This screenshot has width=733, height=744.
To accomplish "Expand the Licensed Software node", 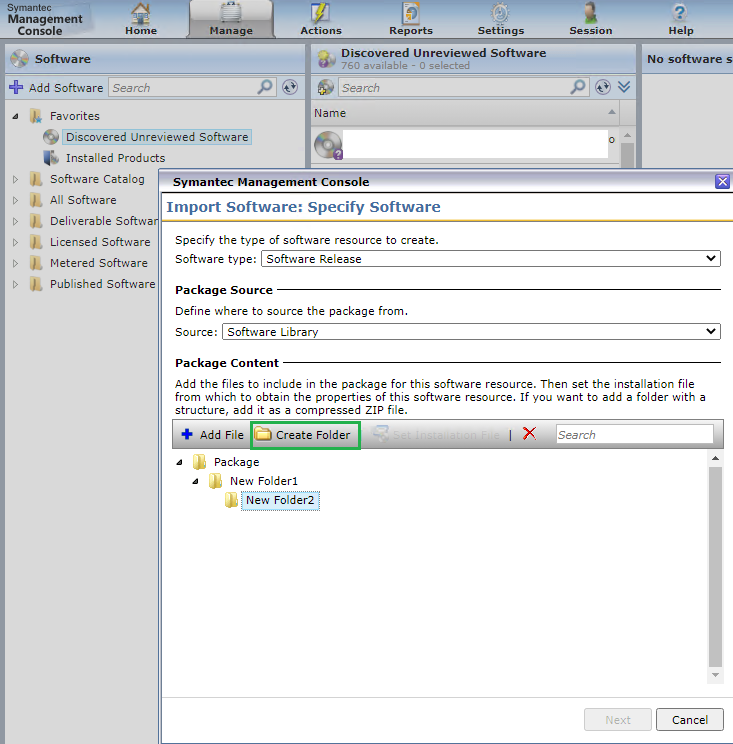I will pyautogui.click(x=15, y=242).
